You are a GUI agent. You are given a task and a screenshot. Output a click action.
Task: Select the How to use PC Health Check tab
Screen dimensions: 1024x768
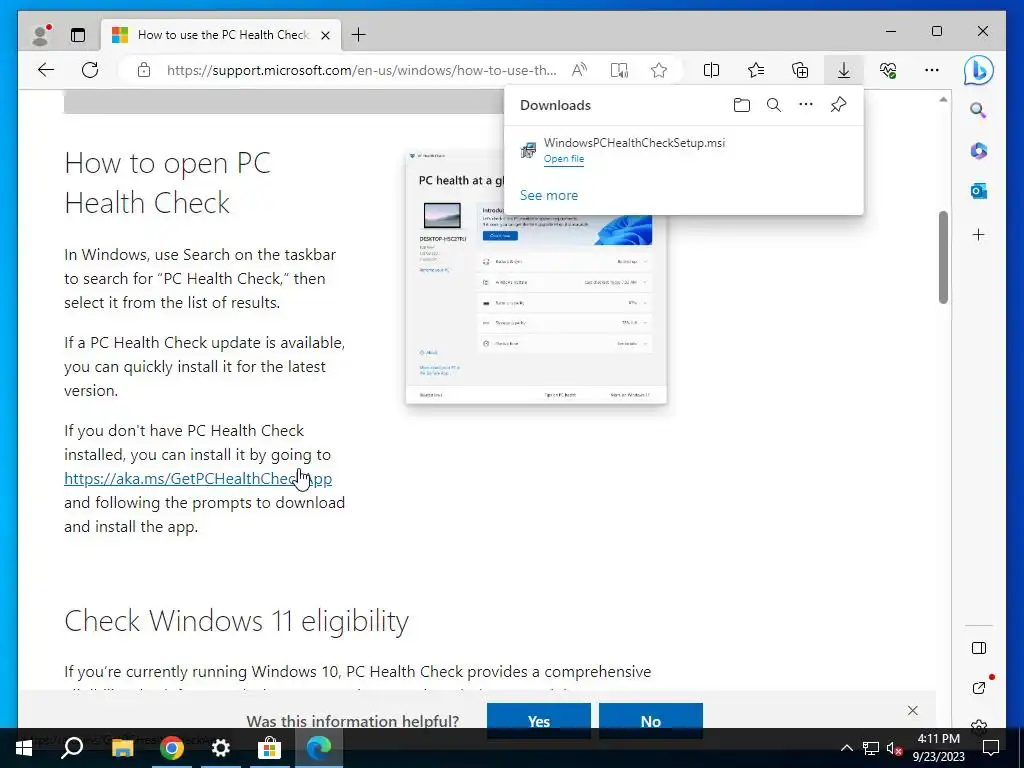[x=220, y=35]
